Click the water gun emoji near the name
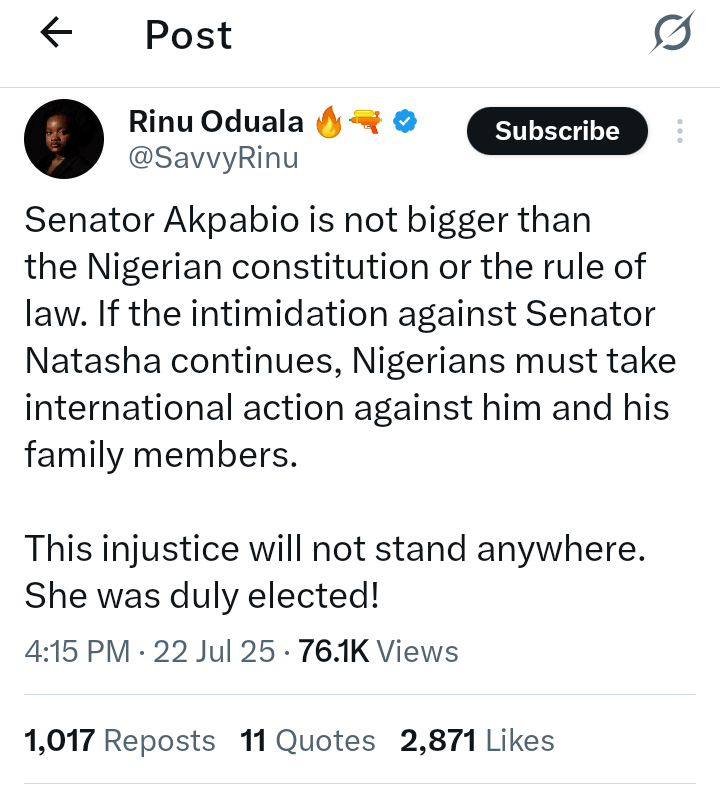Viewport: 720px width, 794px height. 367,122
